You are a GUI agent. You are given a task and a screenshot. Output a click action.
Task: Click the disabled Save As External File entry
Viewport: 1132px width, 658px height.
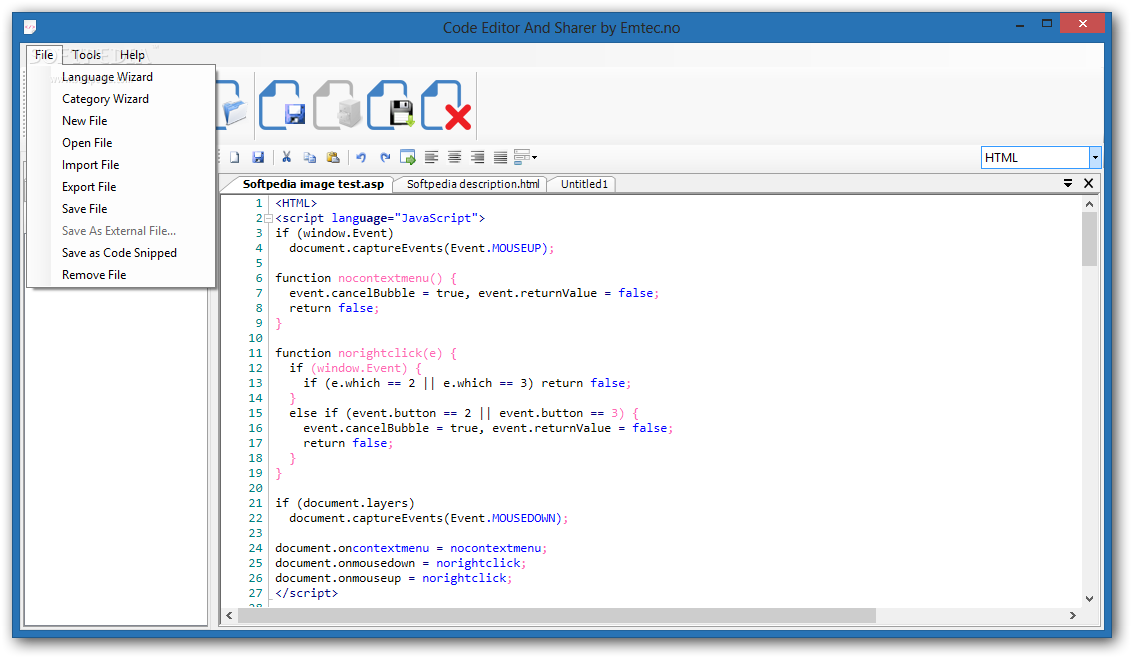coord(121,231)
